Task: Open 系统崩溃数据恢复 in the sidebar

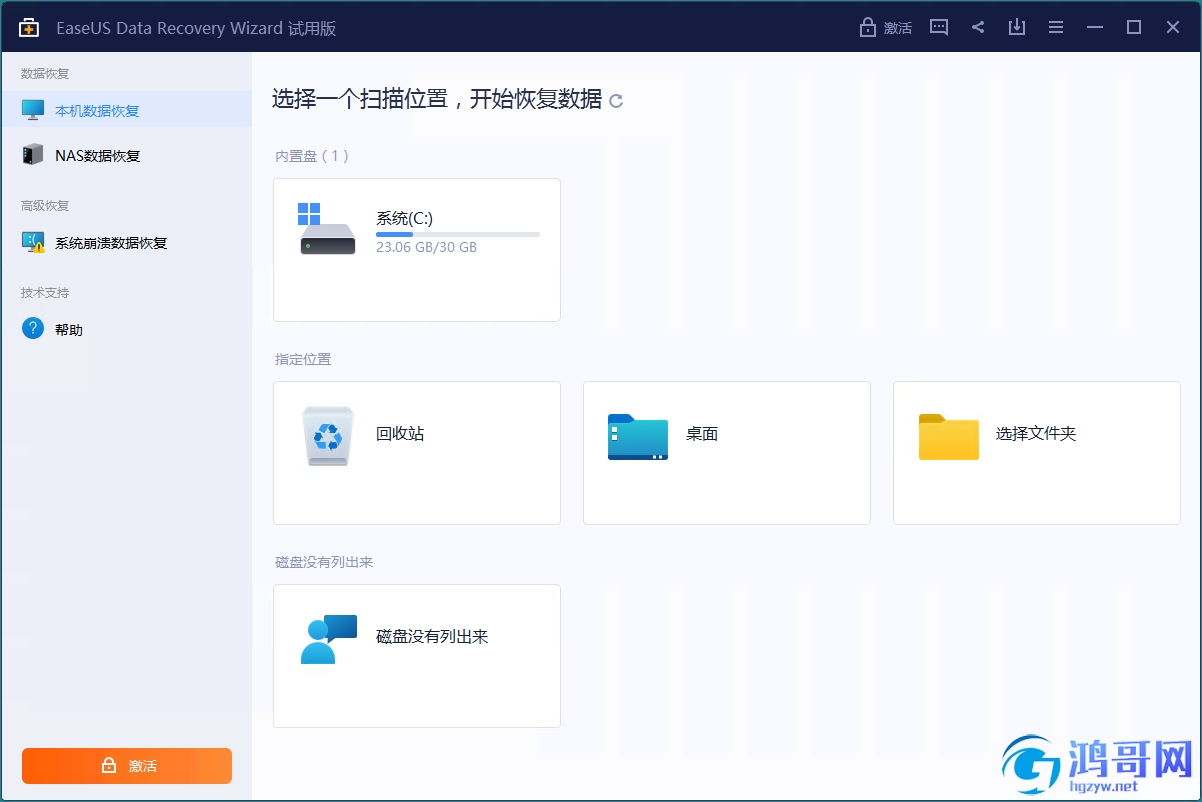Action: click(126, 242)
